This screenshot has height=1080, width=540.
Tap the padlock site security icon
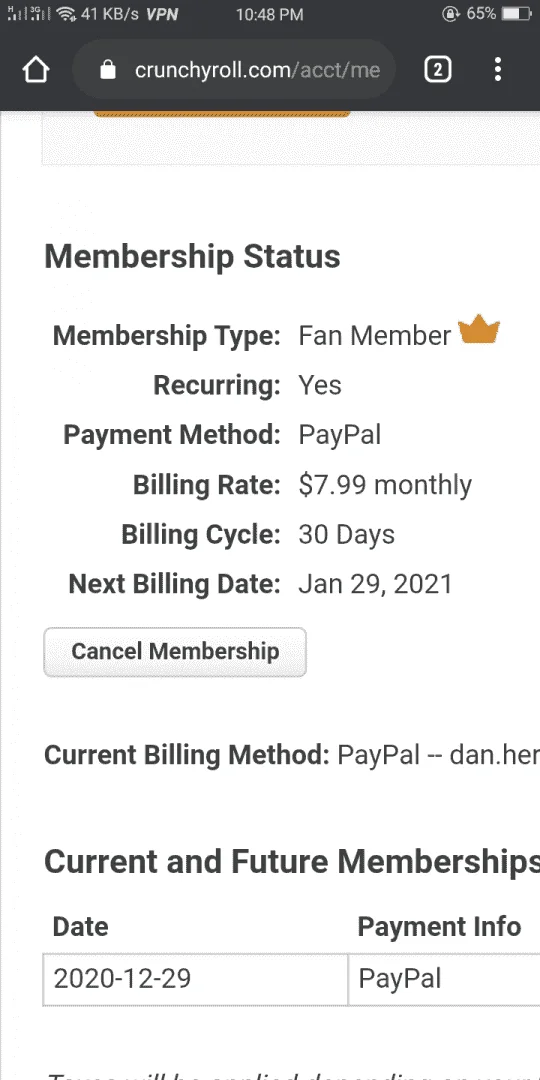107,70
